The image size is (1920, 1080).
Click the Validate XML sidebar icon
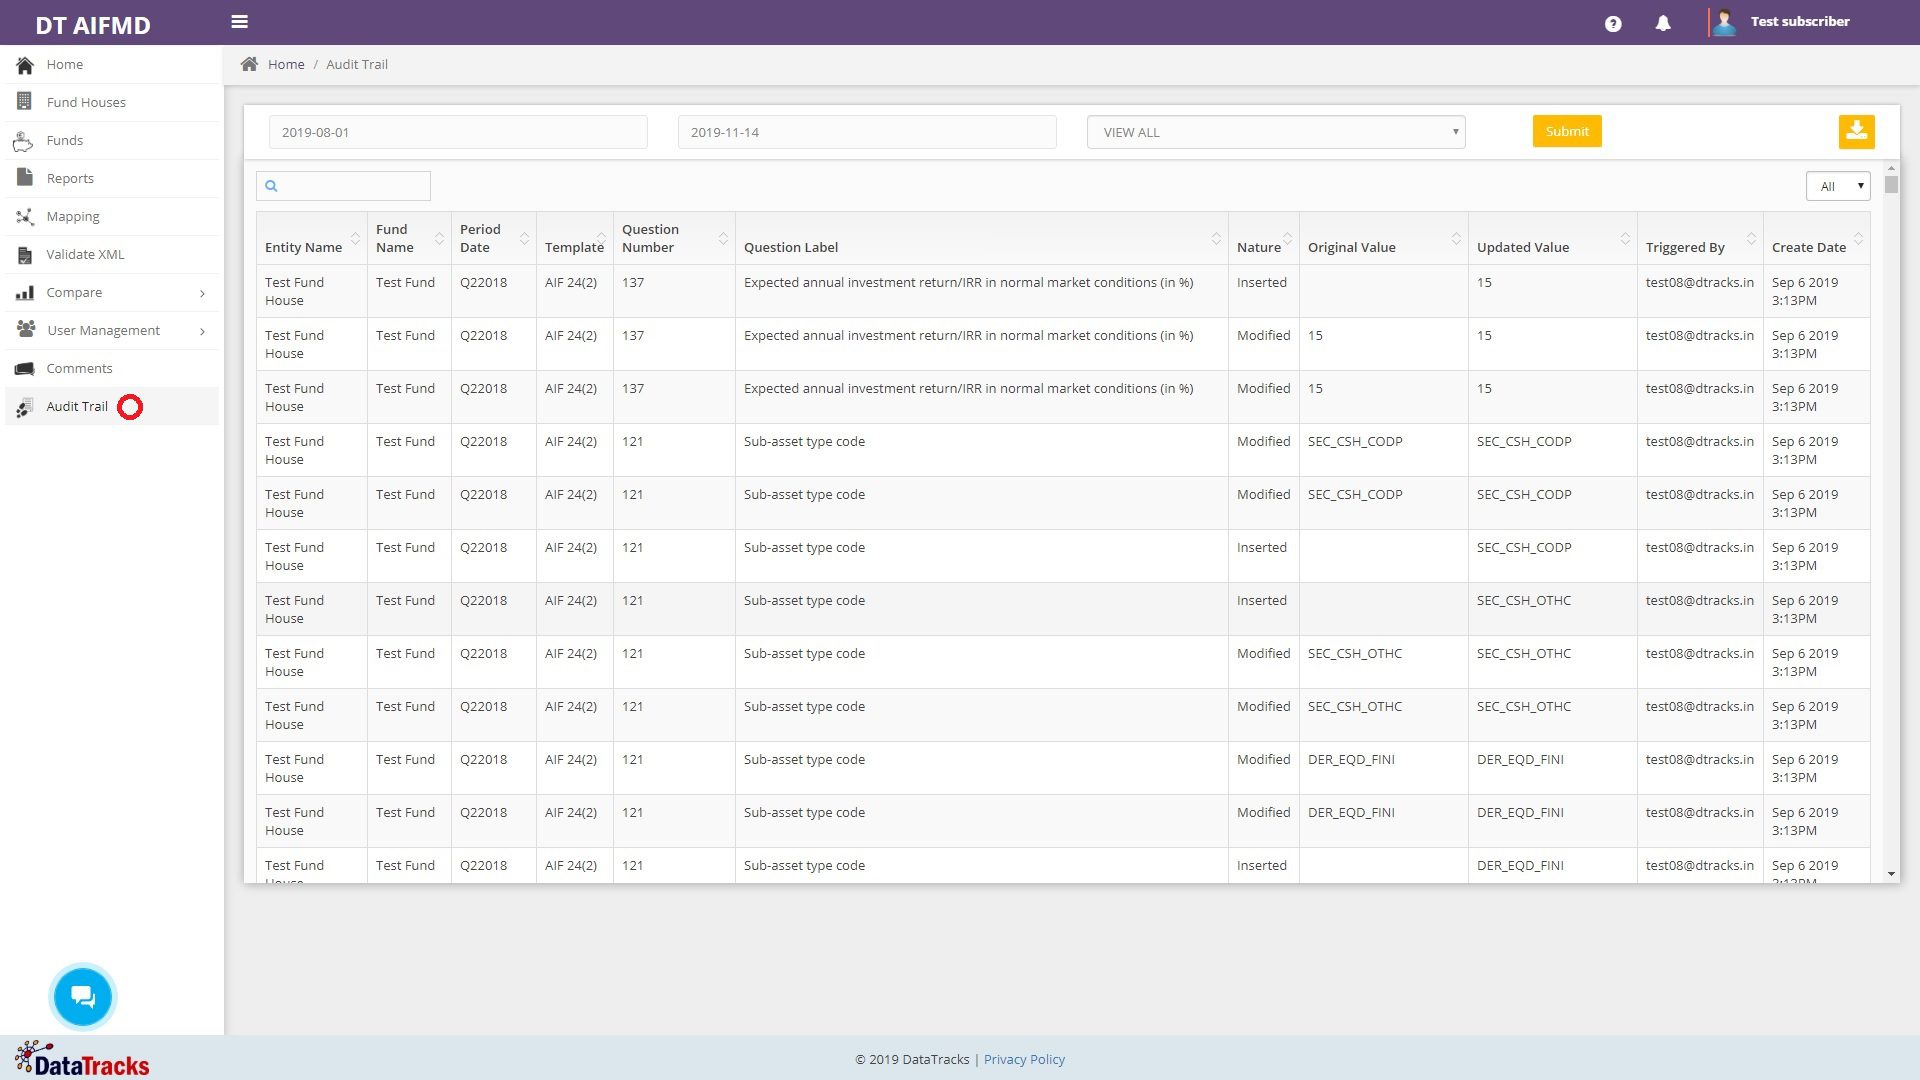tap(26, 253)
